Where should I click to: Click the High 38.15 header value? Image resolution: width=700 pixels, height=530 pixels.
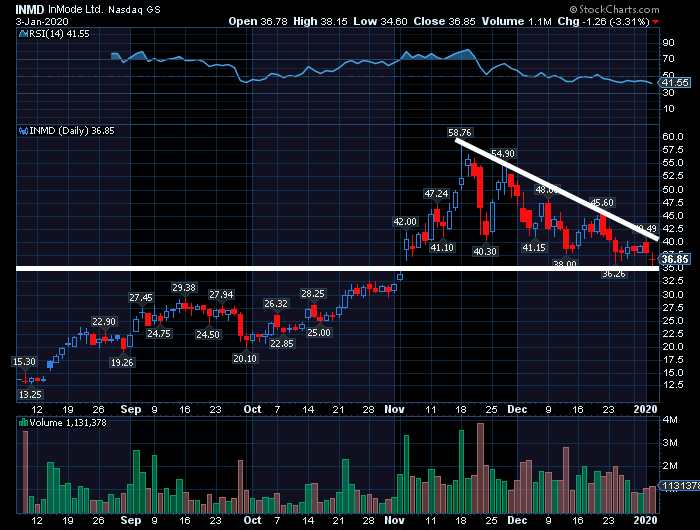click(320, 21)
